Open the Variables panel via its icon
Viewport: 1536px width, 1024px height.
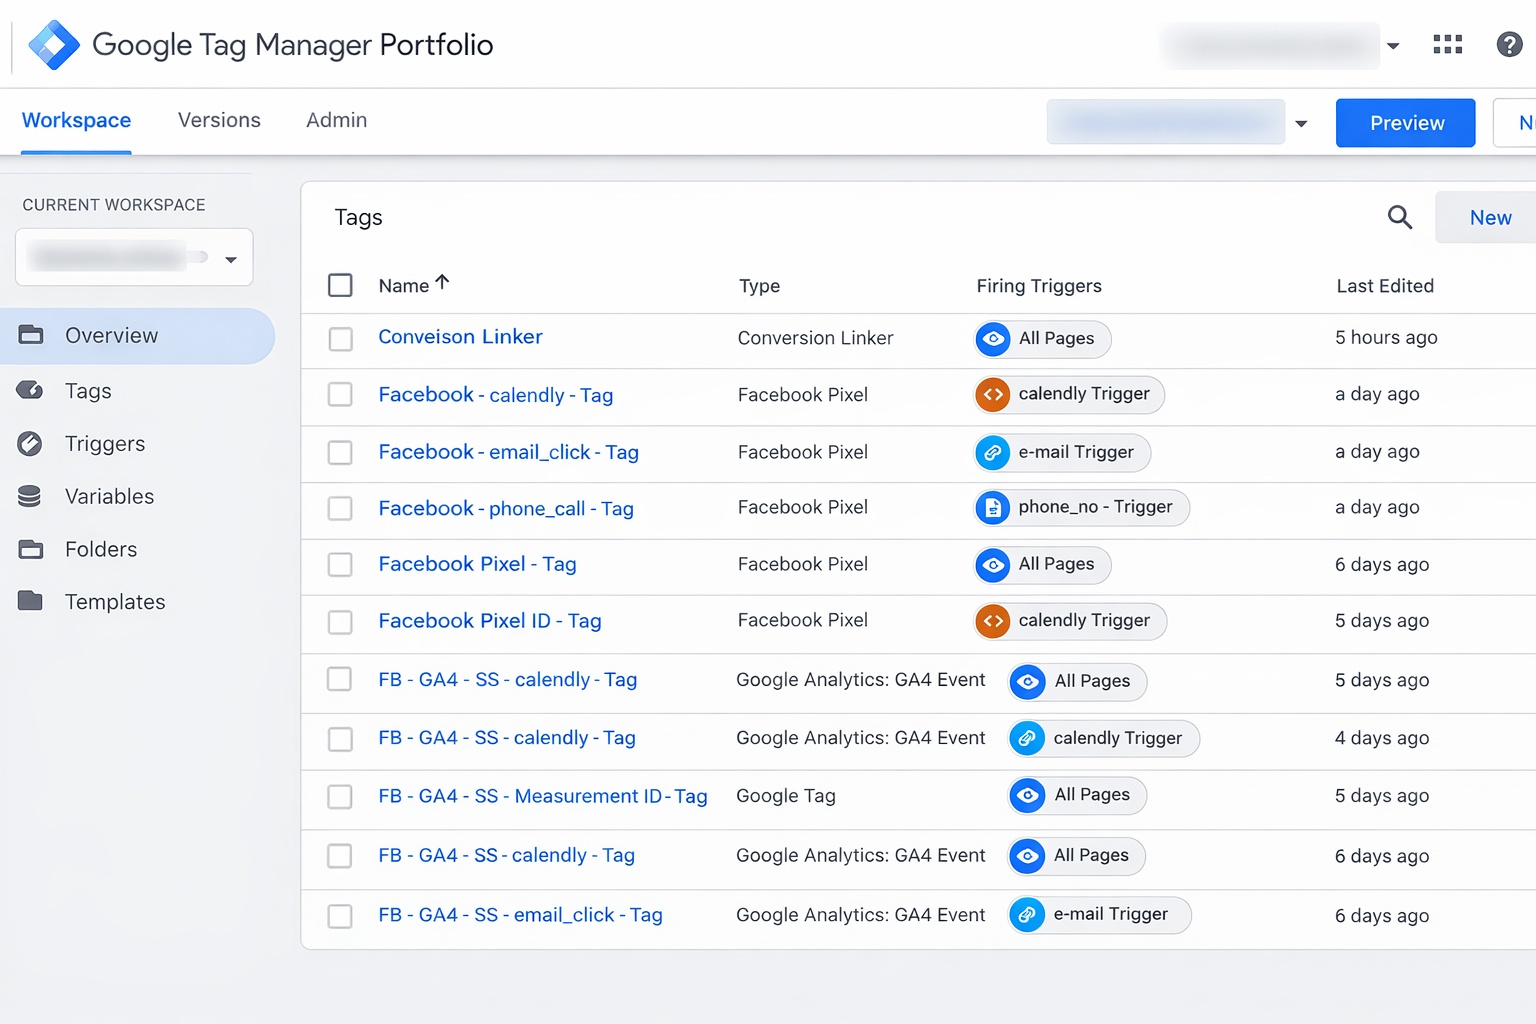(30, 496)
